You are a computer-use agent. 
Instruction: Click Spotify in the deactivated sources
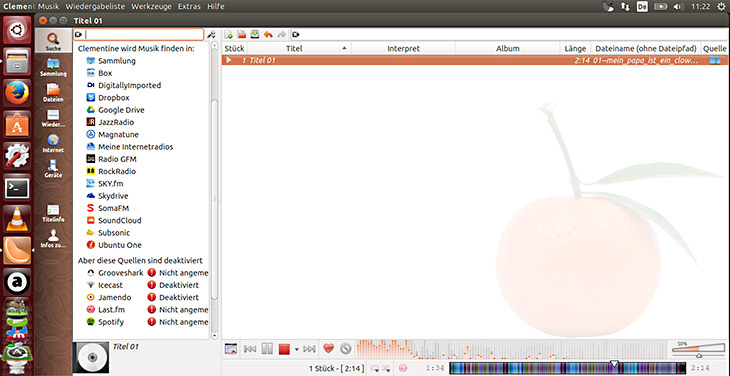pyautogui.click(x=105, y=322)
